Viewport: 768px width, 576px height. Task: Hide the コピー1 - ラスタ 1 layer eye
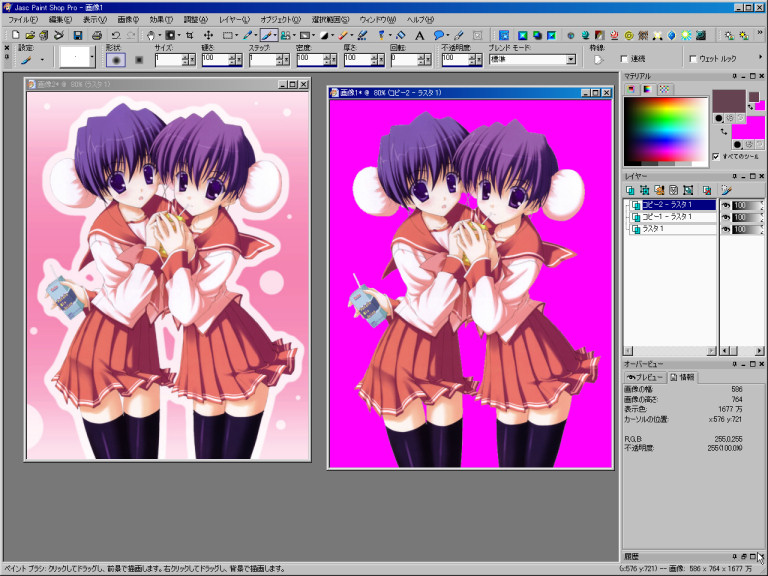(725, 217)
